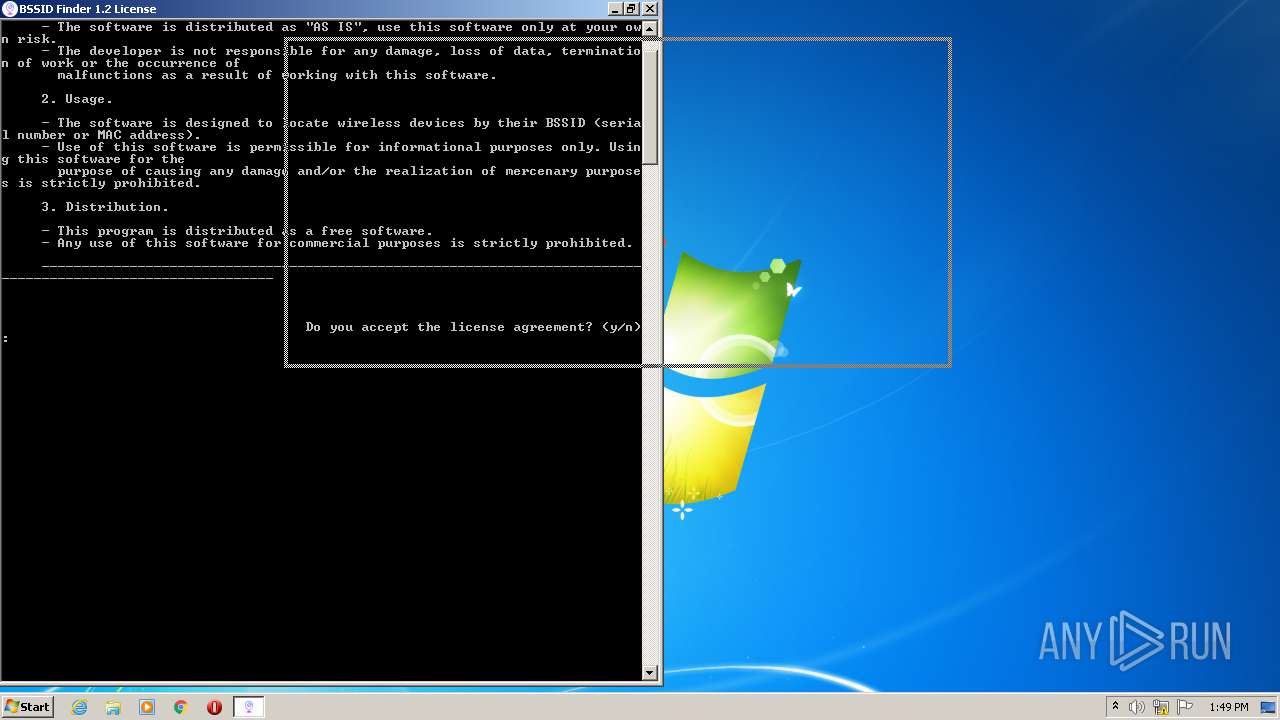
Task: Launch Google Chrome from taskbar
Action: (x=181, y=707)
